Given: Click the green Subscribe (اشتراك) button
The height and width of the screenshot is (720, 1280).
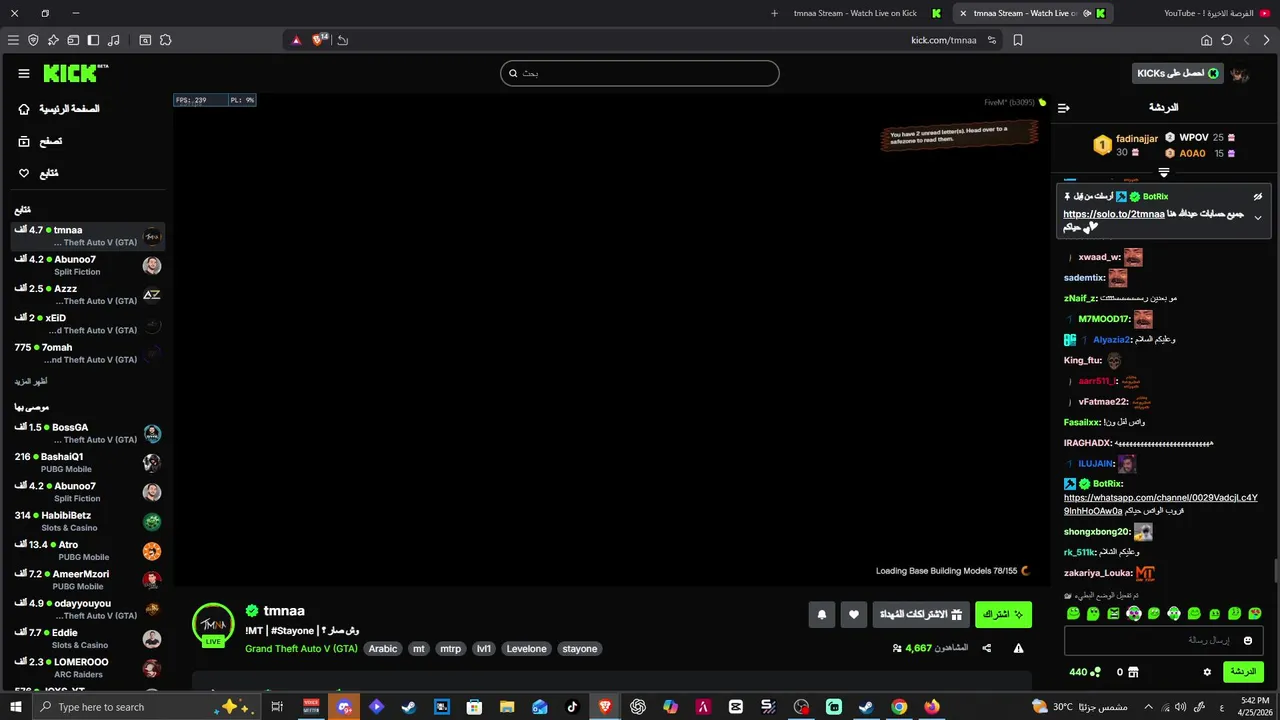Looking at the screenshot, I should point(1003,615).
